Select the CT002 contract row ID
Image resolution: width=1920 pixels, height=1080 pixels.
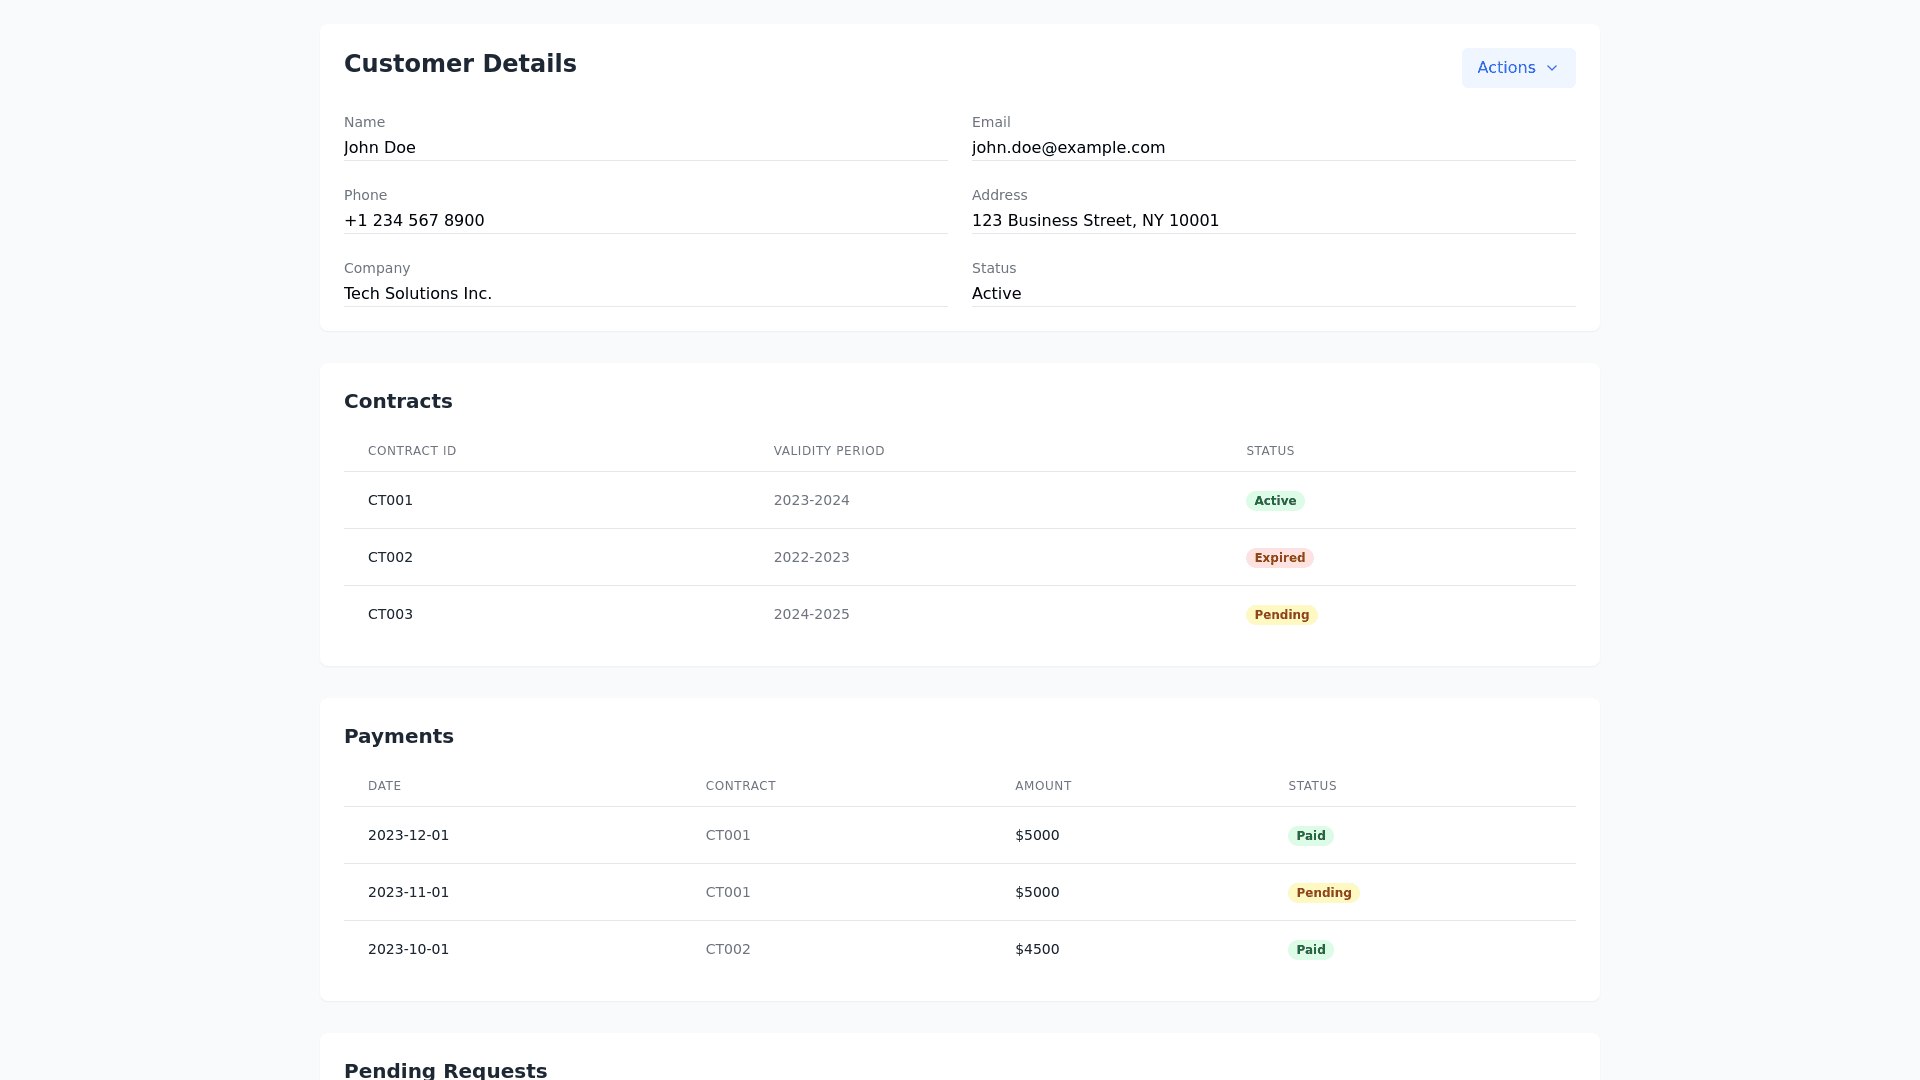(390, 557)
